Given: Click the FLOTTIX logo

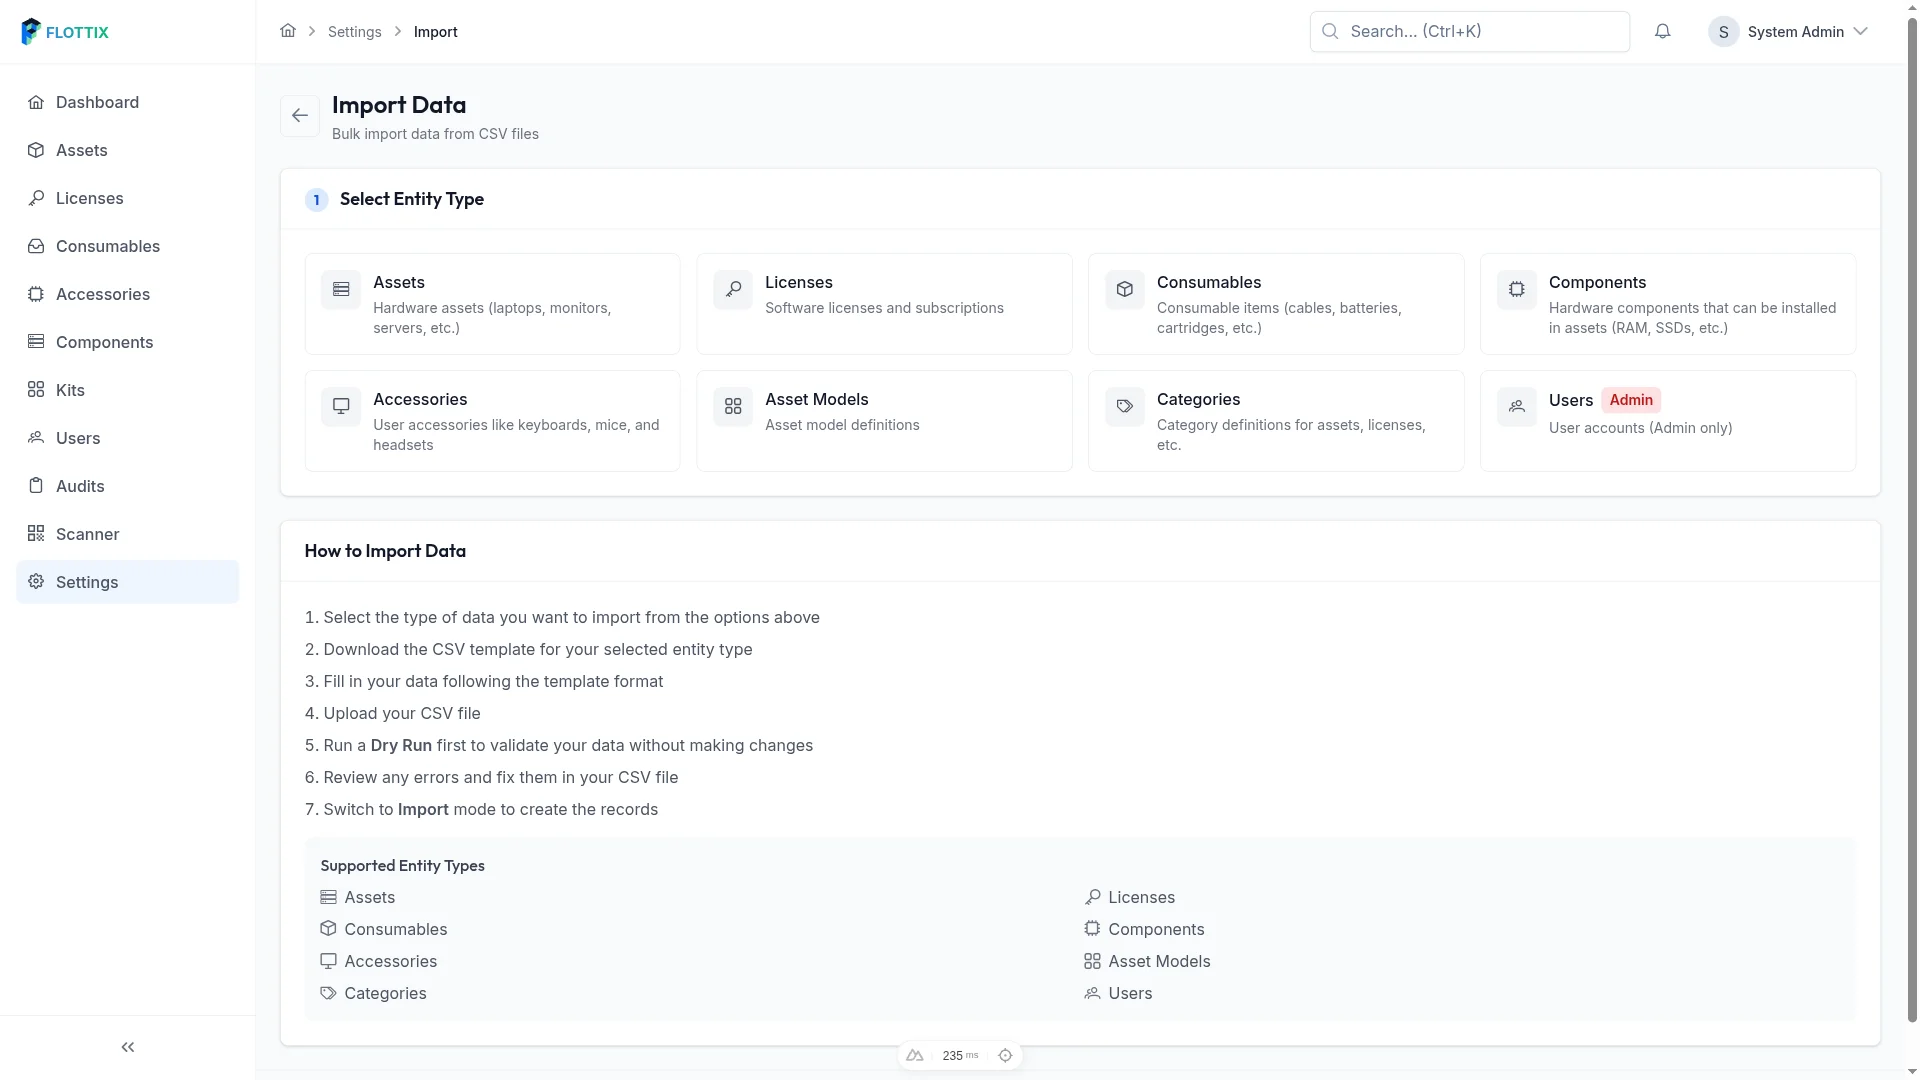Looking at the screenshot, I should [65, 32].
